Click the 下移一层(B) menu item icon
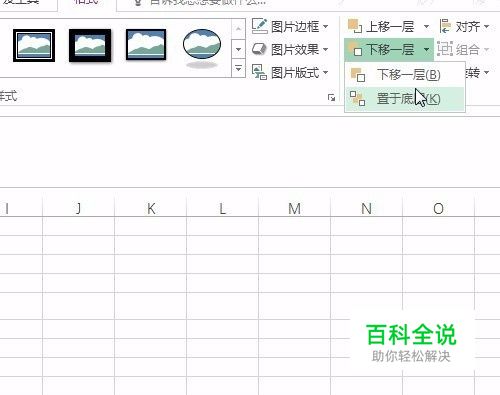This screenshot has width=500, height=395. click(x=358, y=75)
